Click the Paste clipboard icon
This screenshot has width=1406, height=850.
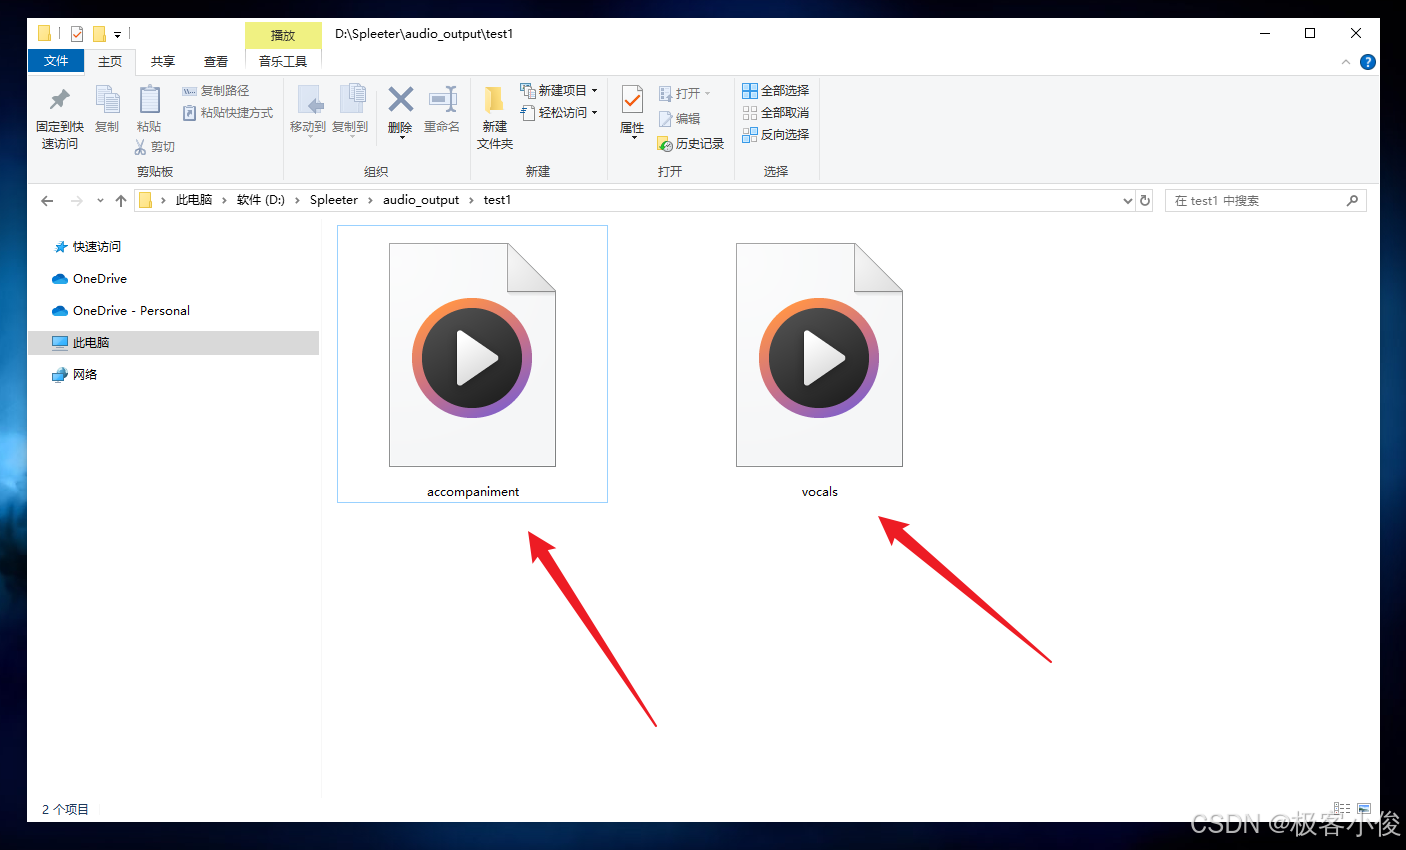click(149, 100)
